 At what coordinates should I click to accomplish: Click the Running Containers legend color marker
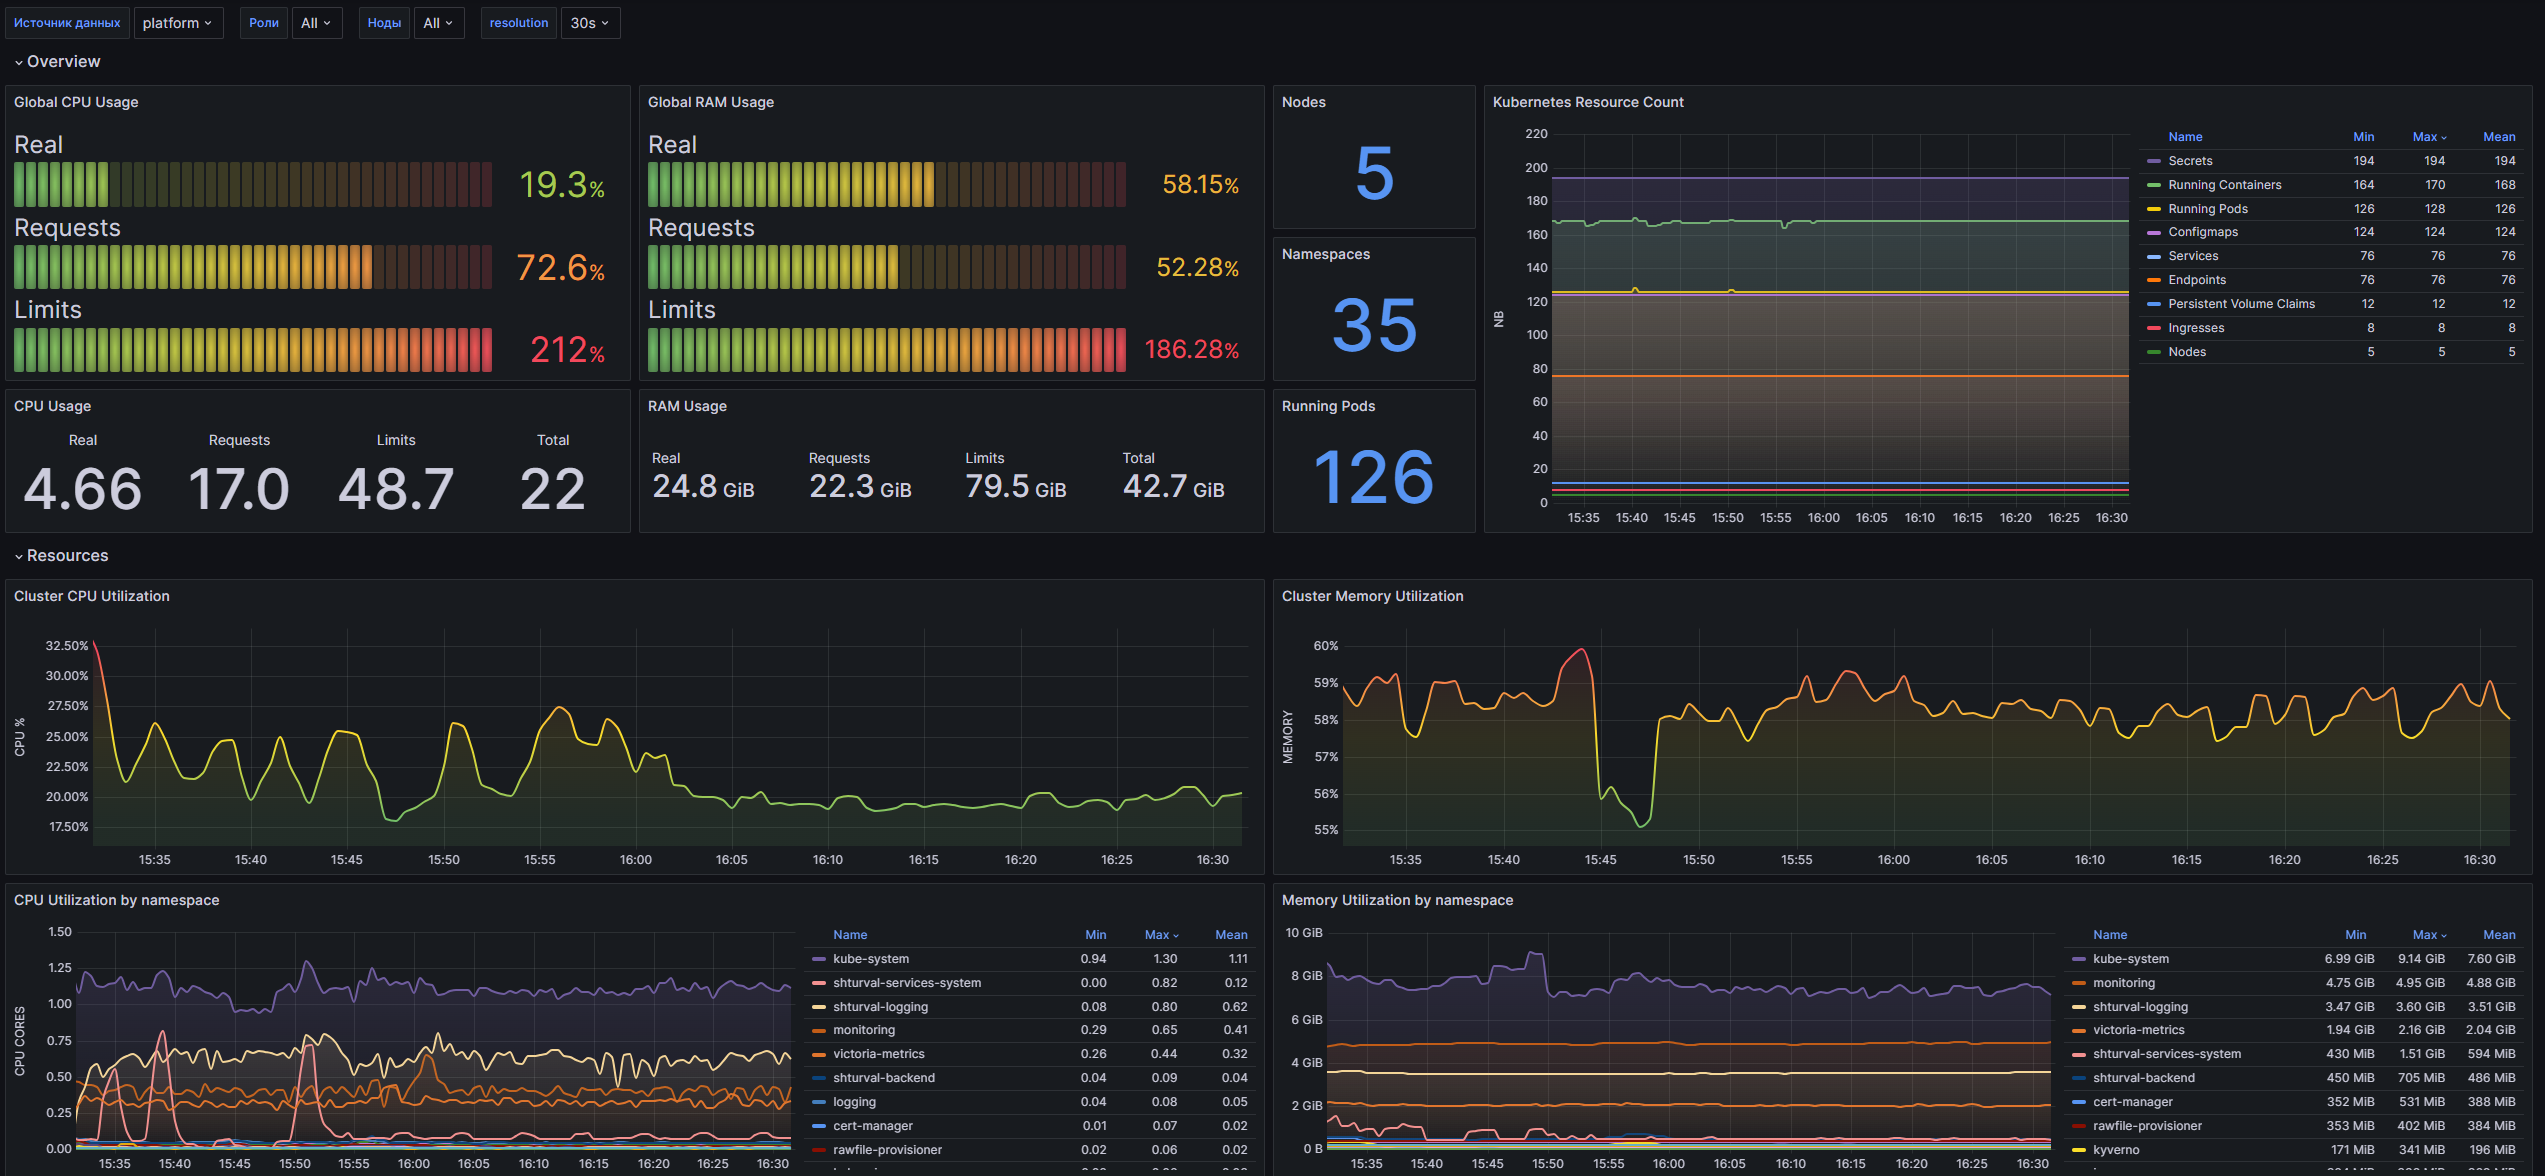tap(2154, 185)
